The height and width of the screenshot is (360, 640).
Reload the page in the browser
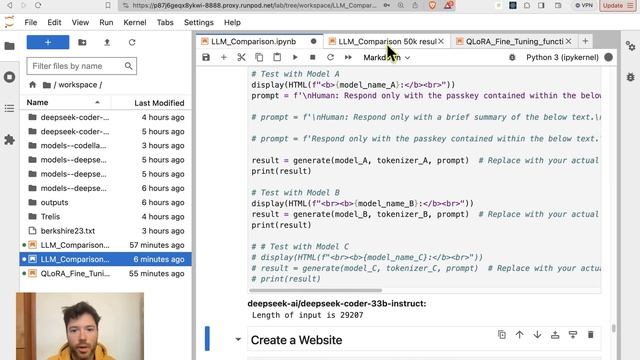click(x=38, y=5)
